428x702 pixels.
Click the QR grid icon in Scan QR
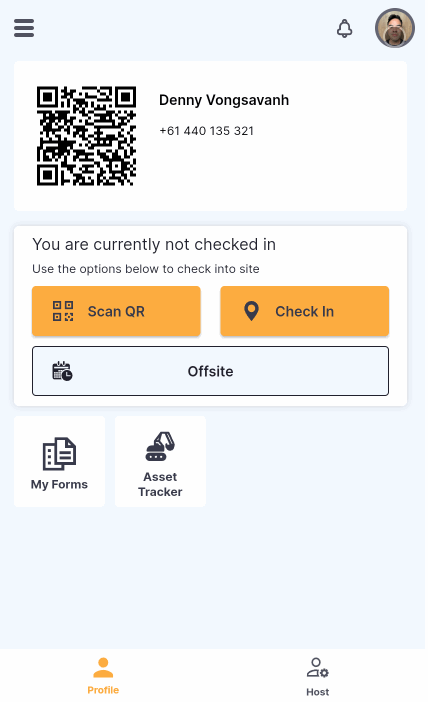tap(63, 311)
